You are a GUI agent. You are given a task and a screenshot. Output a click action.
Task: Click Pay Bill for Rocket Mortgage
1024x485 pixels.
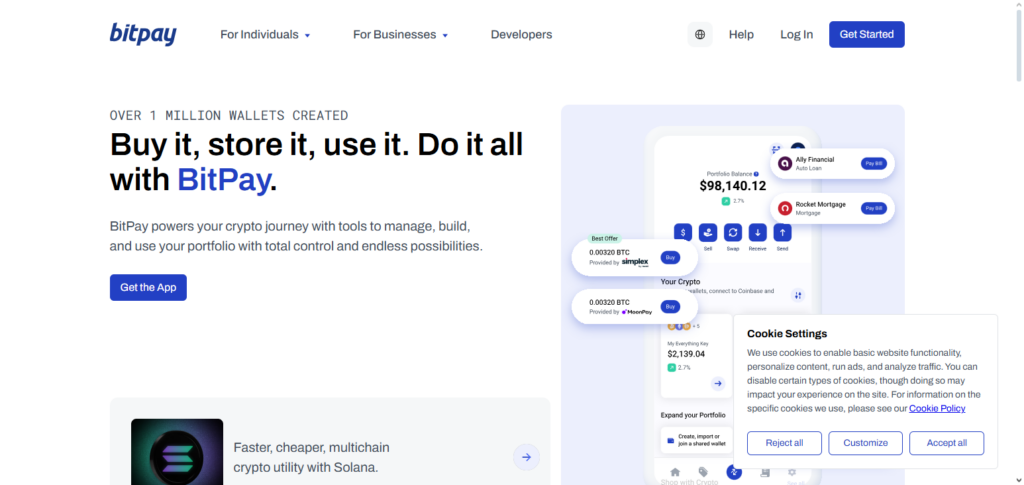tap(874, 208)
